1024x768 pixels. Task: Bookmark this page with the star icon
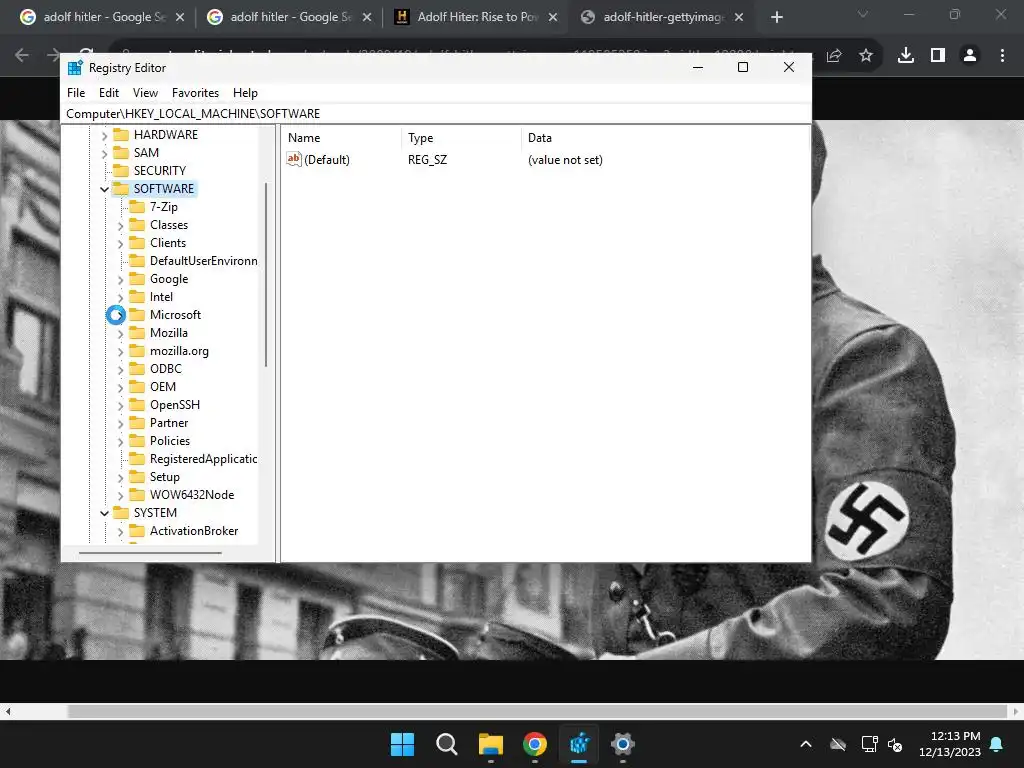click(x=866, y=56)
